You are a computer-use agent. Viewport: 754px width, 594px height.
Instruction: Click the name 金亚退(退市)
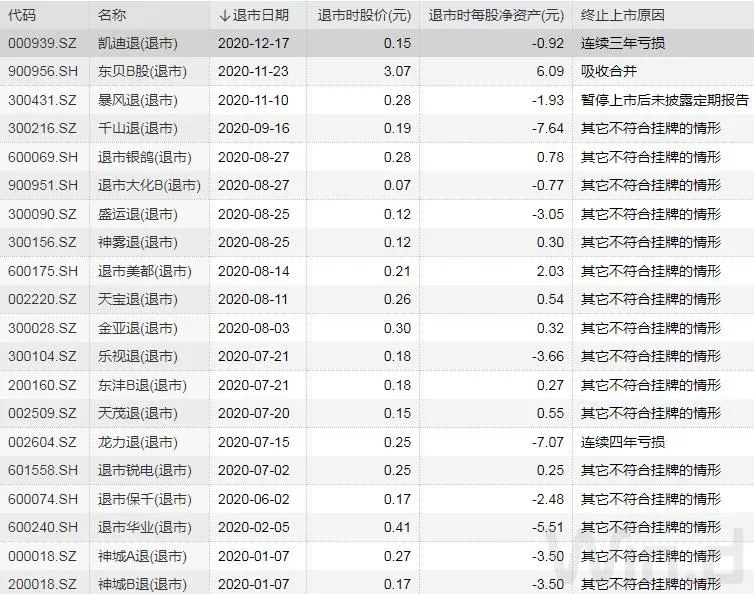click(x=138, y=328)
